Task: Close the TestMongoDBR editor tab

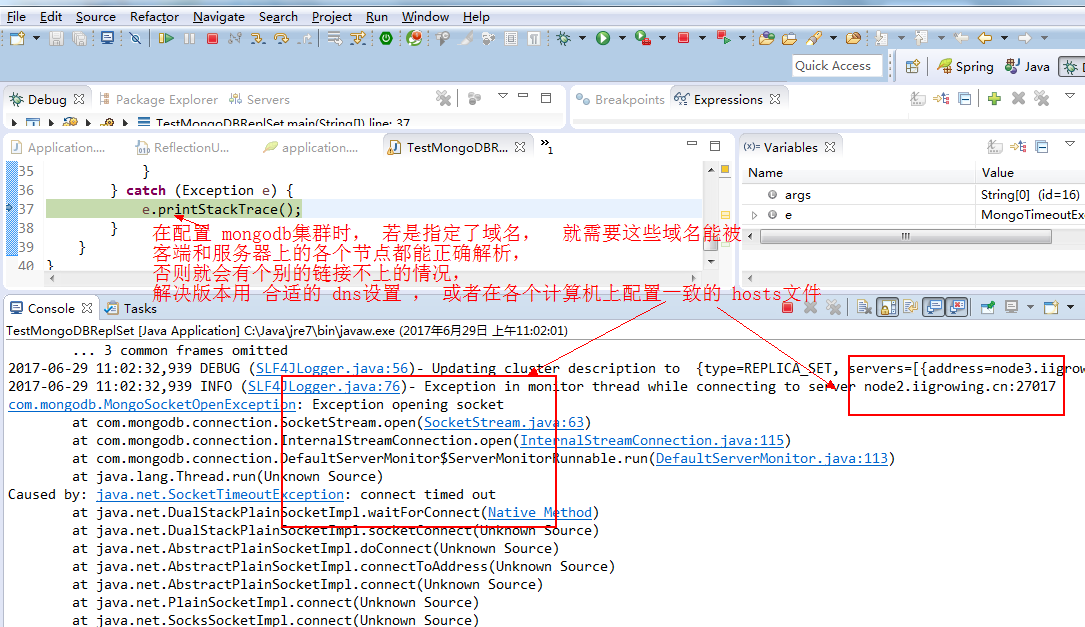Action: click(520, 147)
